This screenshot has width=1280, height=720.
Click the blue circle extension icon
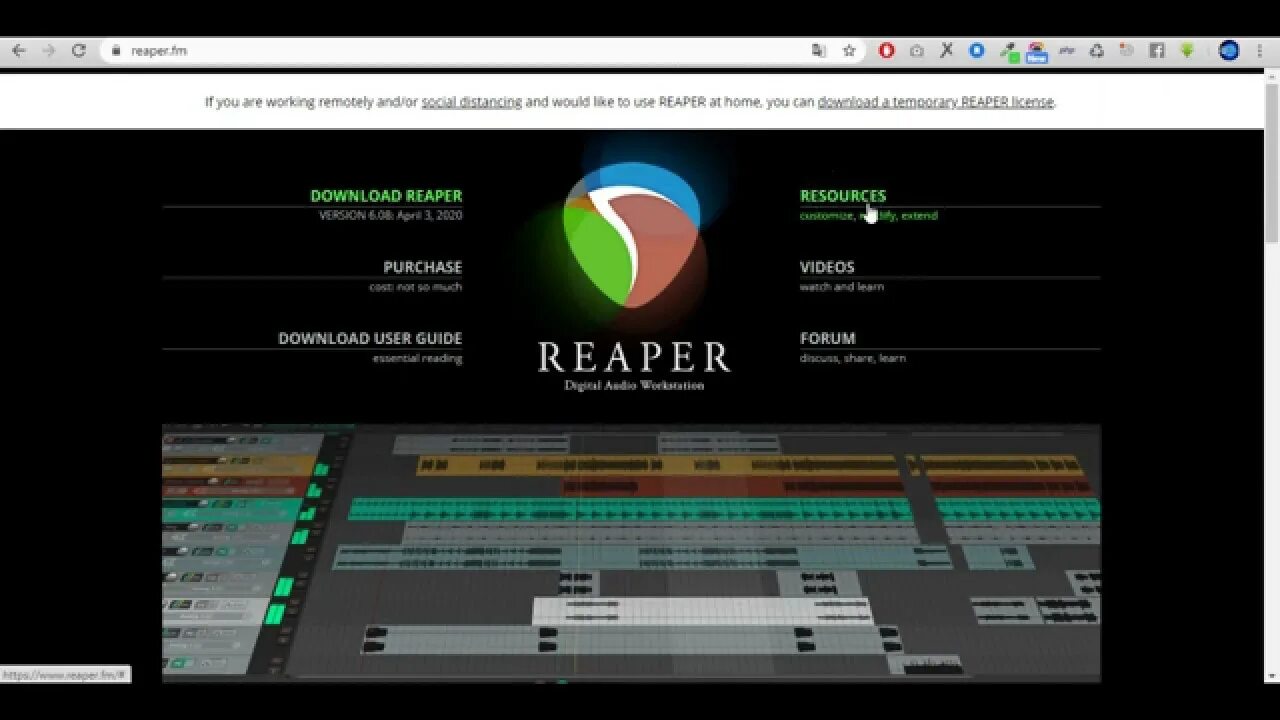[977, 51]
